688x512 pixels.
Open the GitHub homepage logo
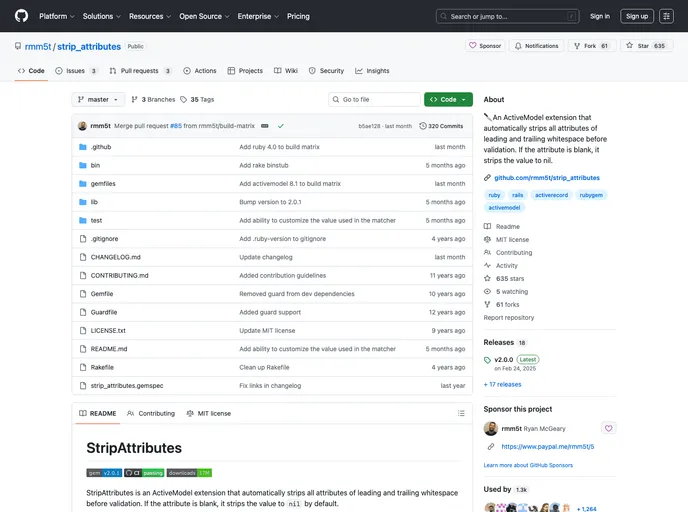pos(21,16)
